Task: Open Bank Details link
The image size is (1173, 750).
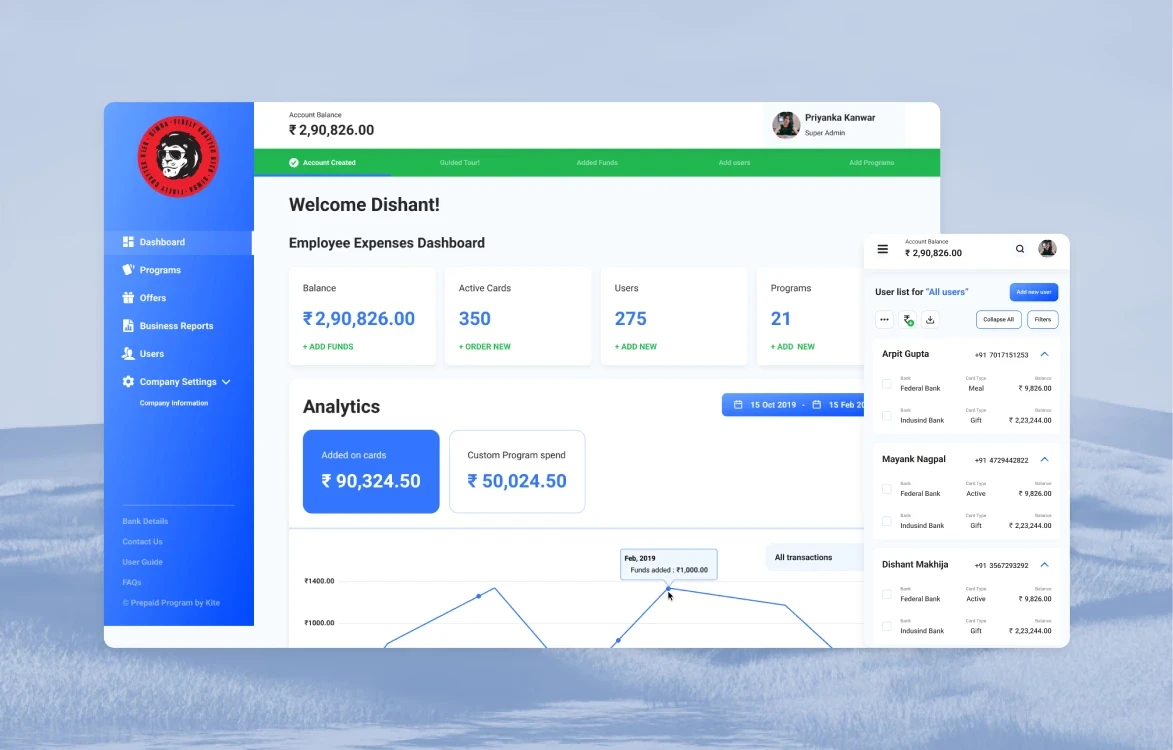Action: 145,521
